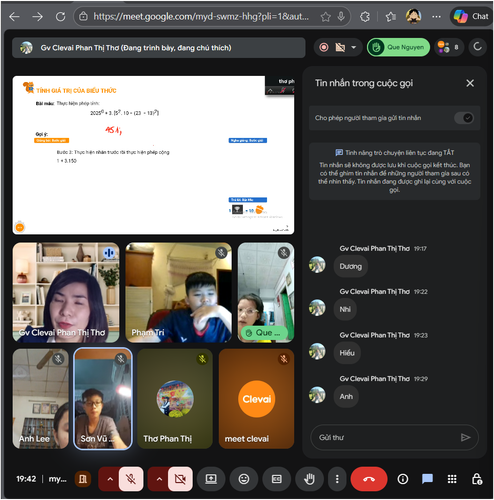
Task: Click muted mic icon on Phạm Trí tile
Action: point(221,253)
